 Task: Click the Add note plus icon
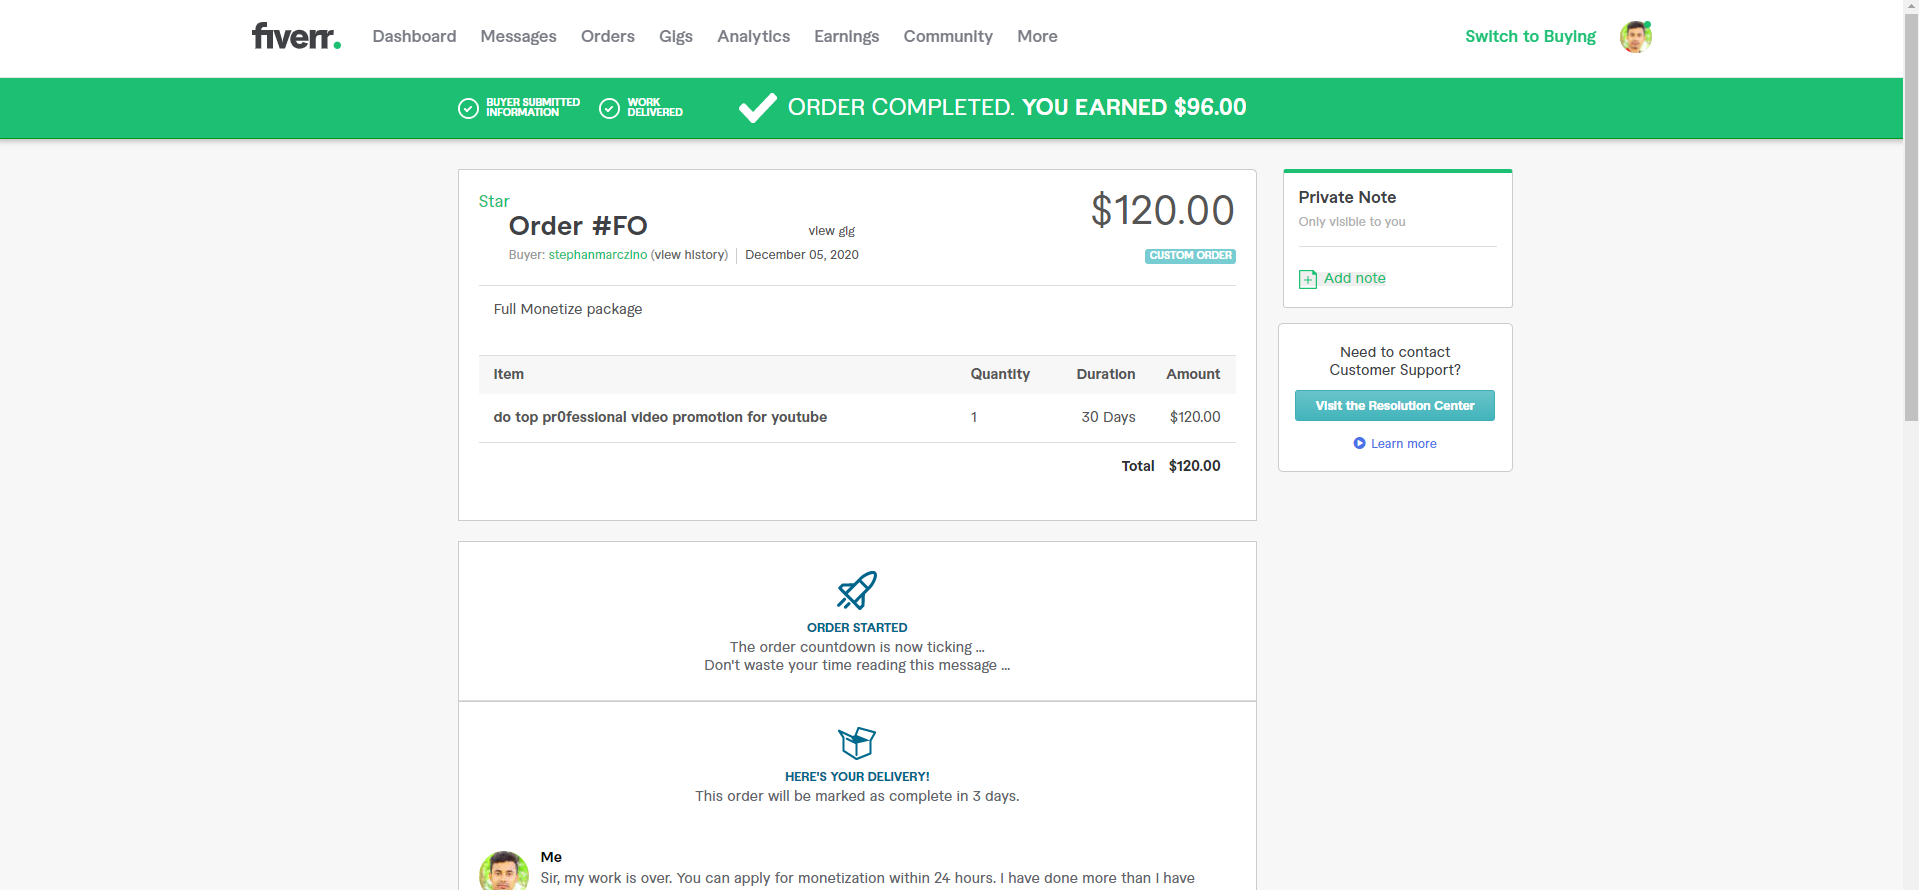(1308, 279)
